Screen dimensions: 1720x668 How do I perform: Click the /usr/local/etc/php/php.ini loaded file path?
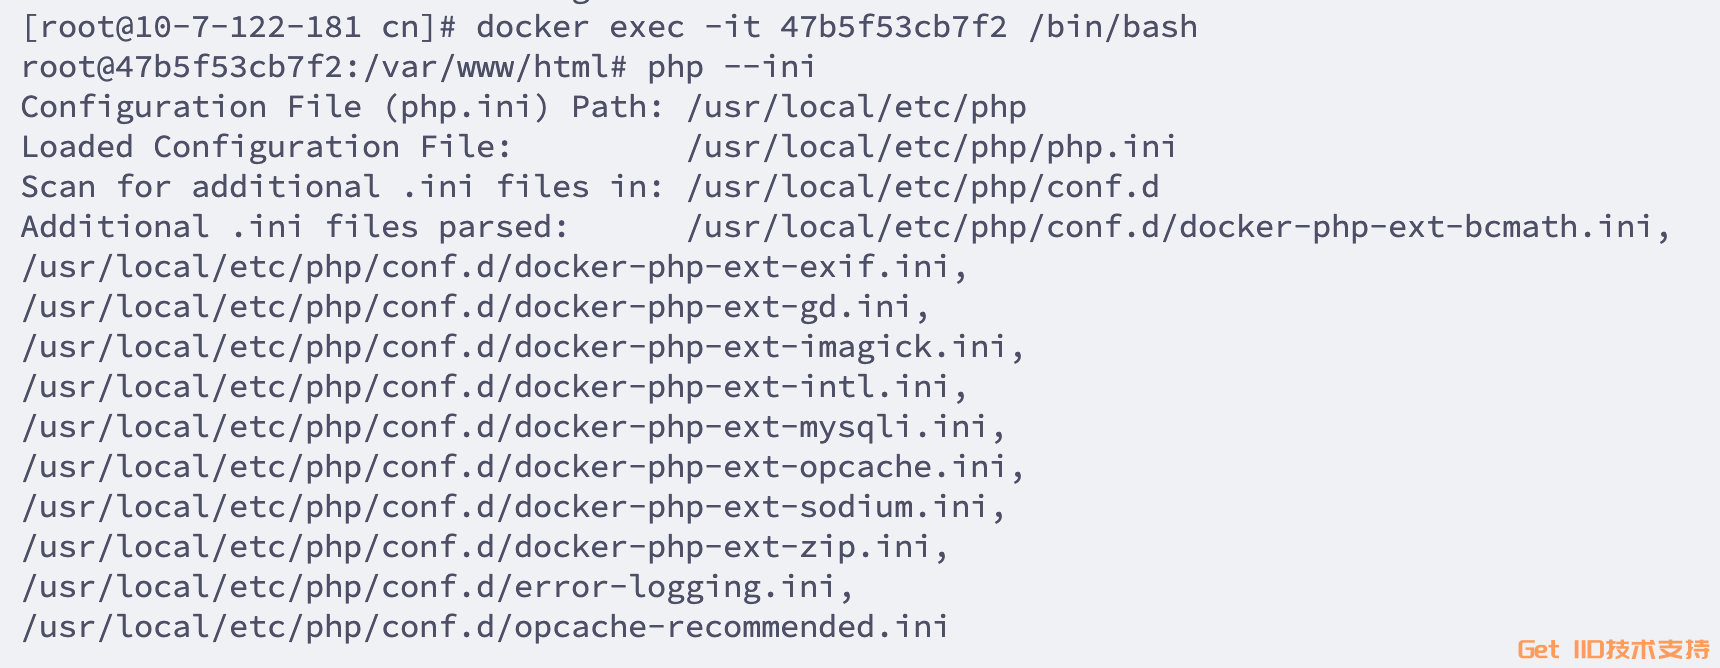(x=931, y=147)
